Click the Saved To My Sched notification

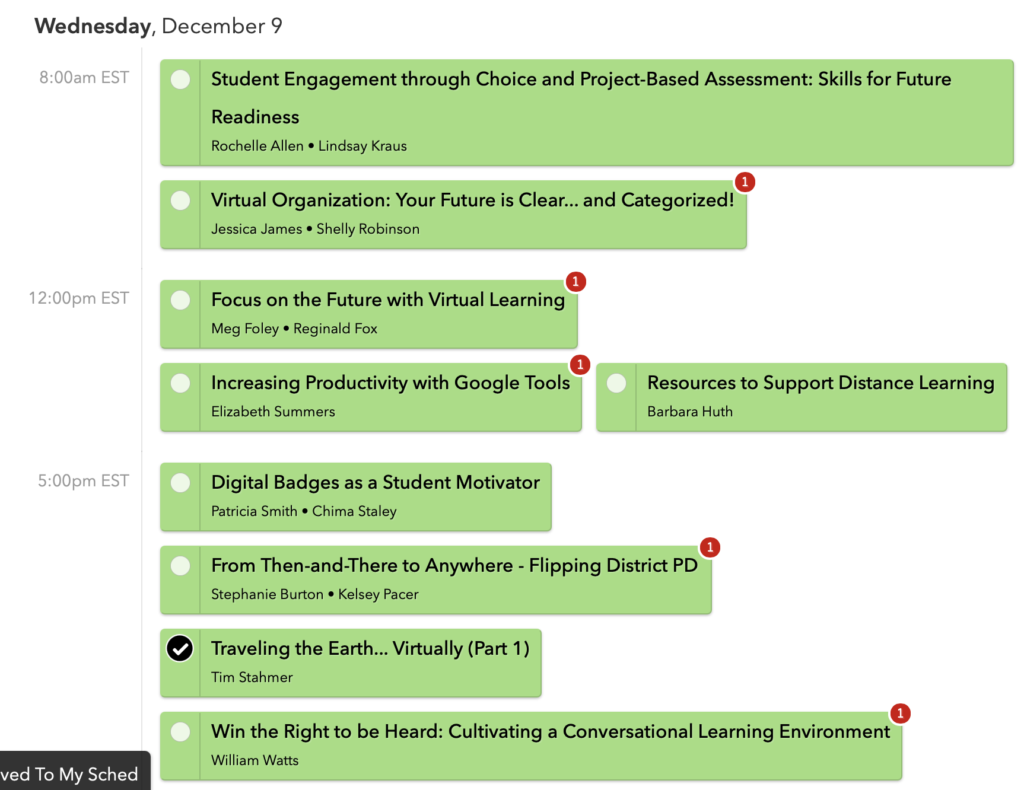pyautogui.click(x=75, y=771)
